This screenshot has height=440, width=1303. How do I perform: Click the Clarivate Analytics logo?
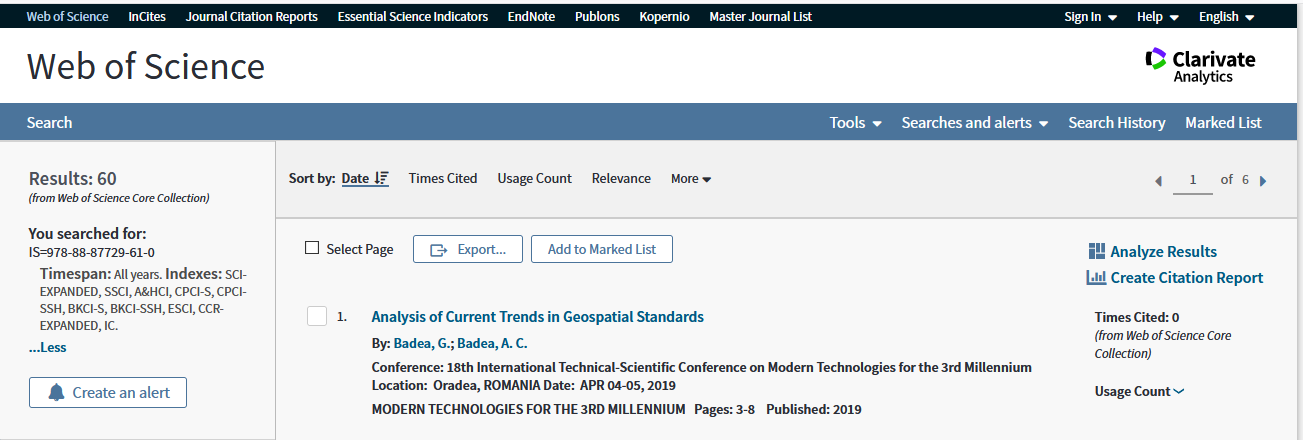point(1199,66)
